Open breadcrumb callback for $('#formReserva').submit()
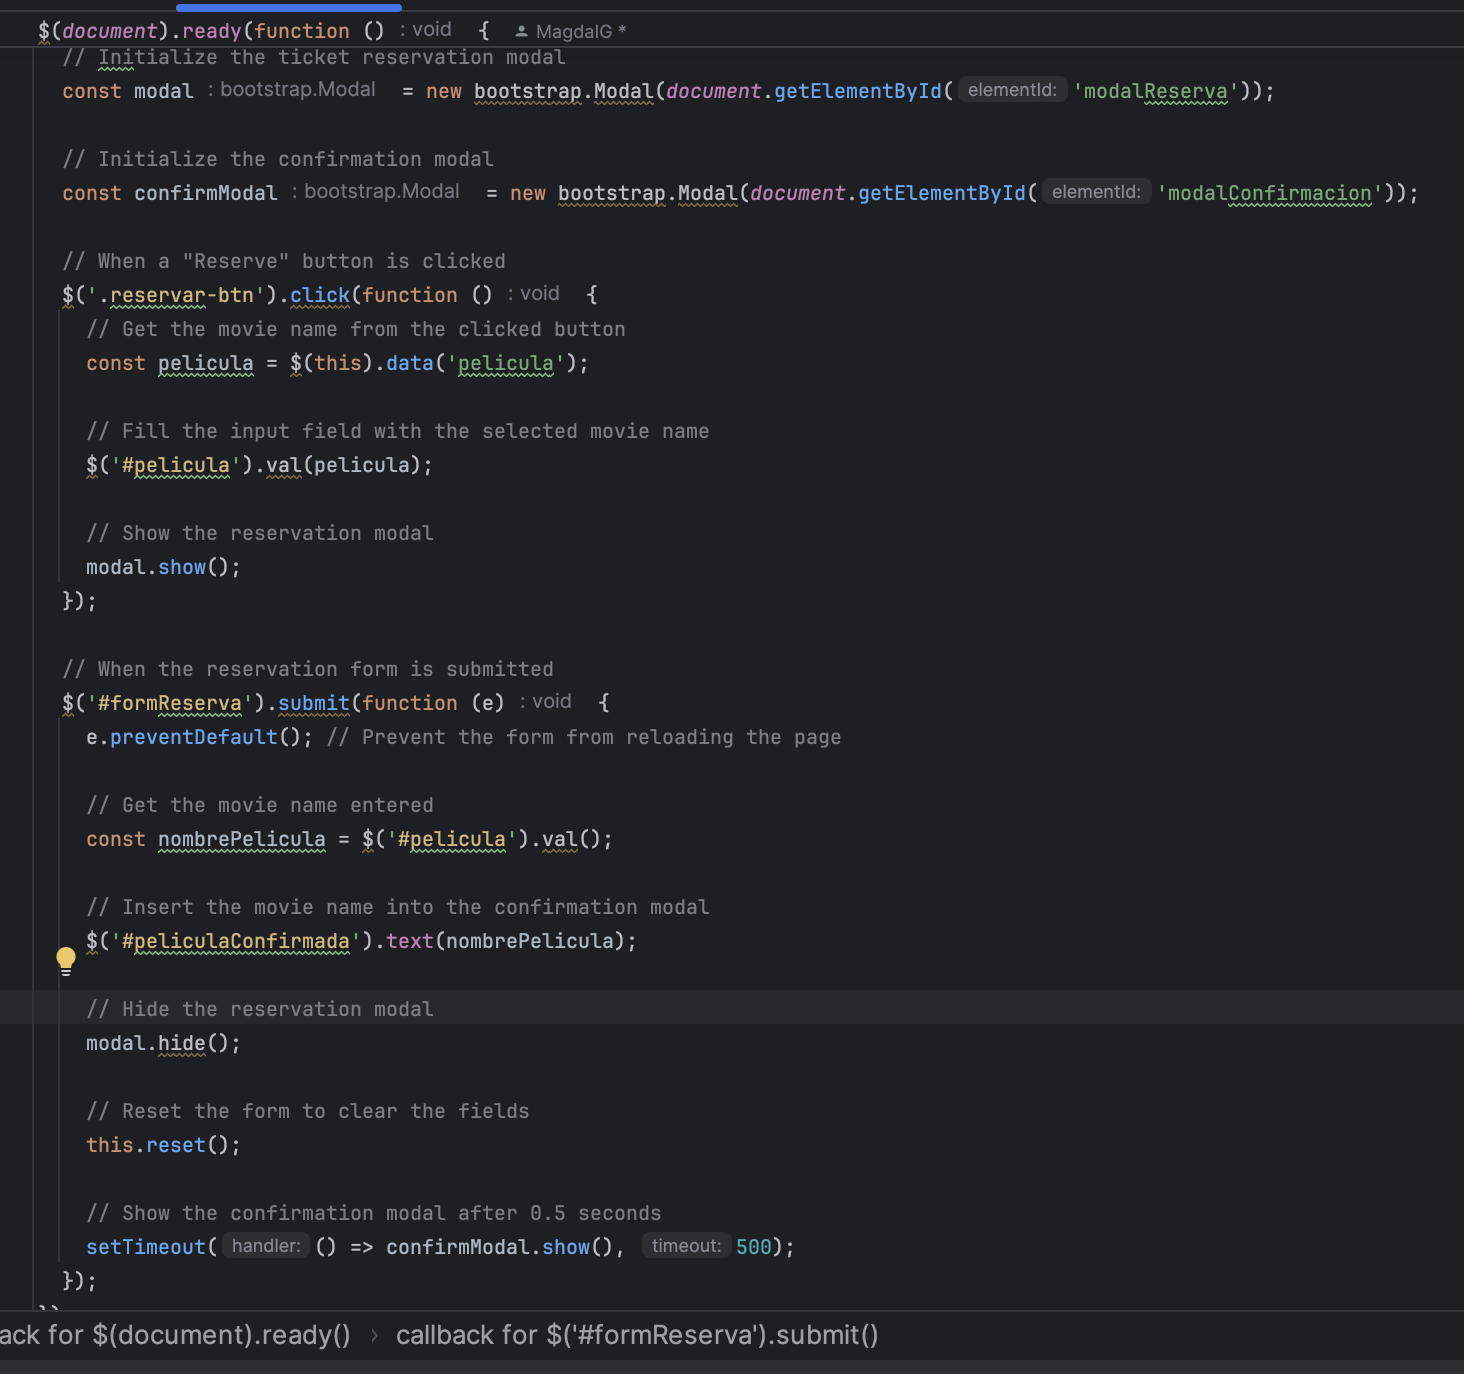1464x1374 pixels. click(637, 1335)
